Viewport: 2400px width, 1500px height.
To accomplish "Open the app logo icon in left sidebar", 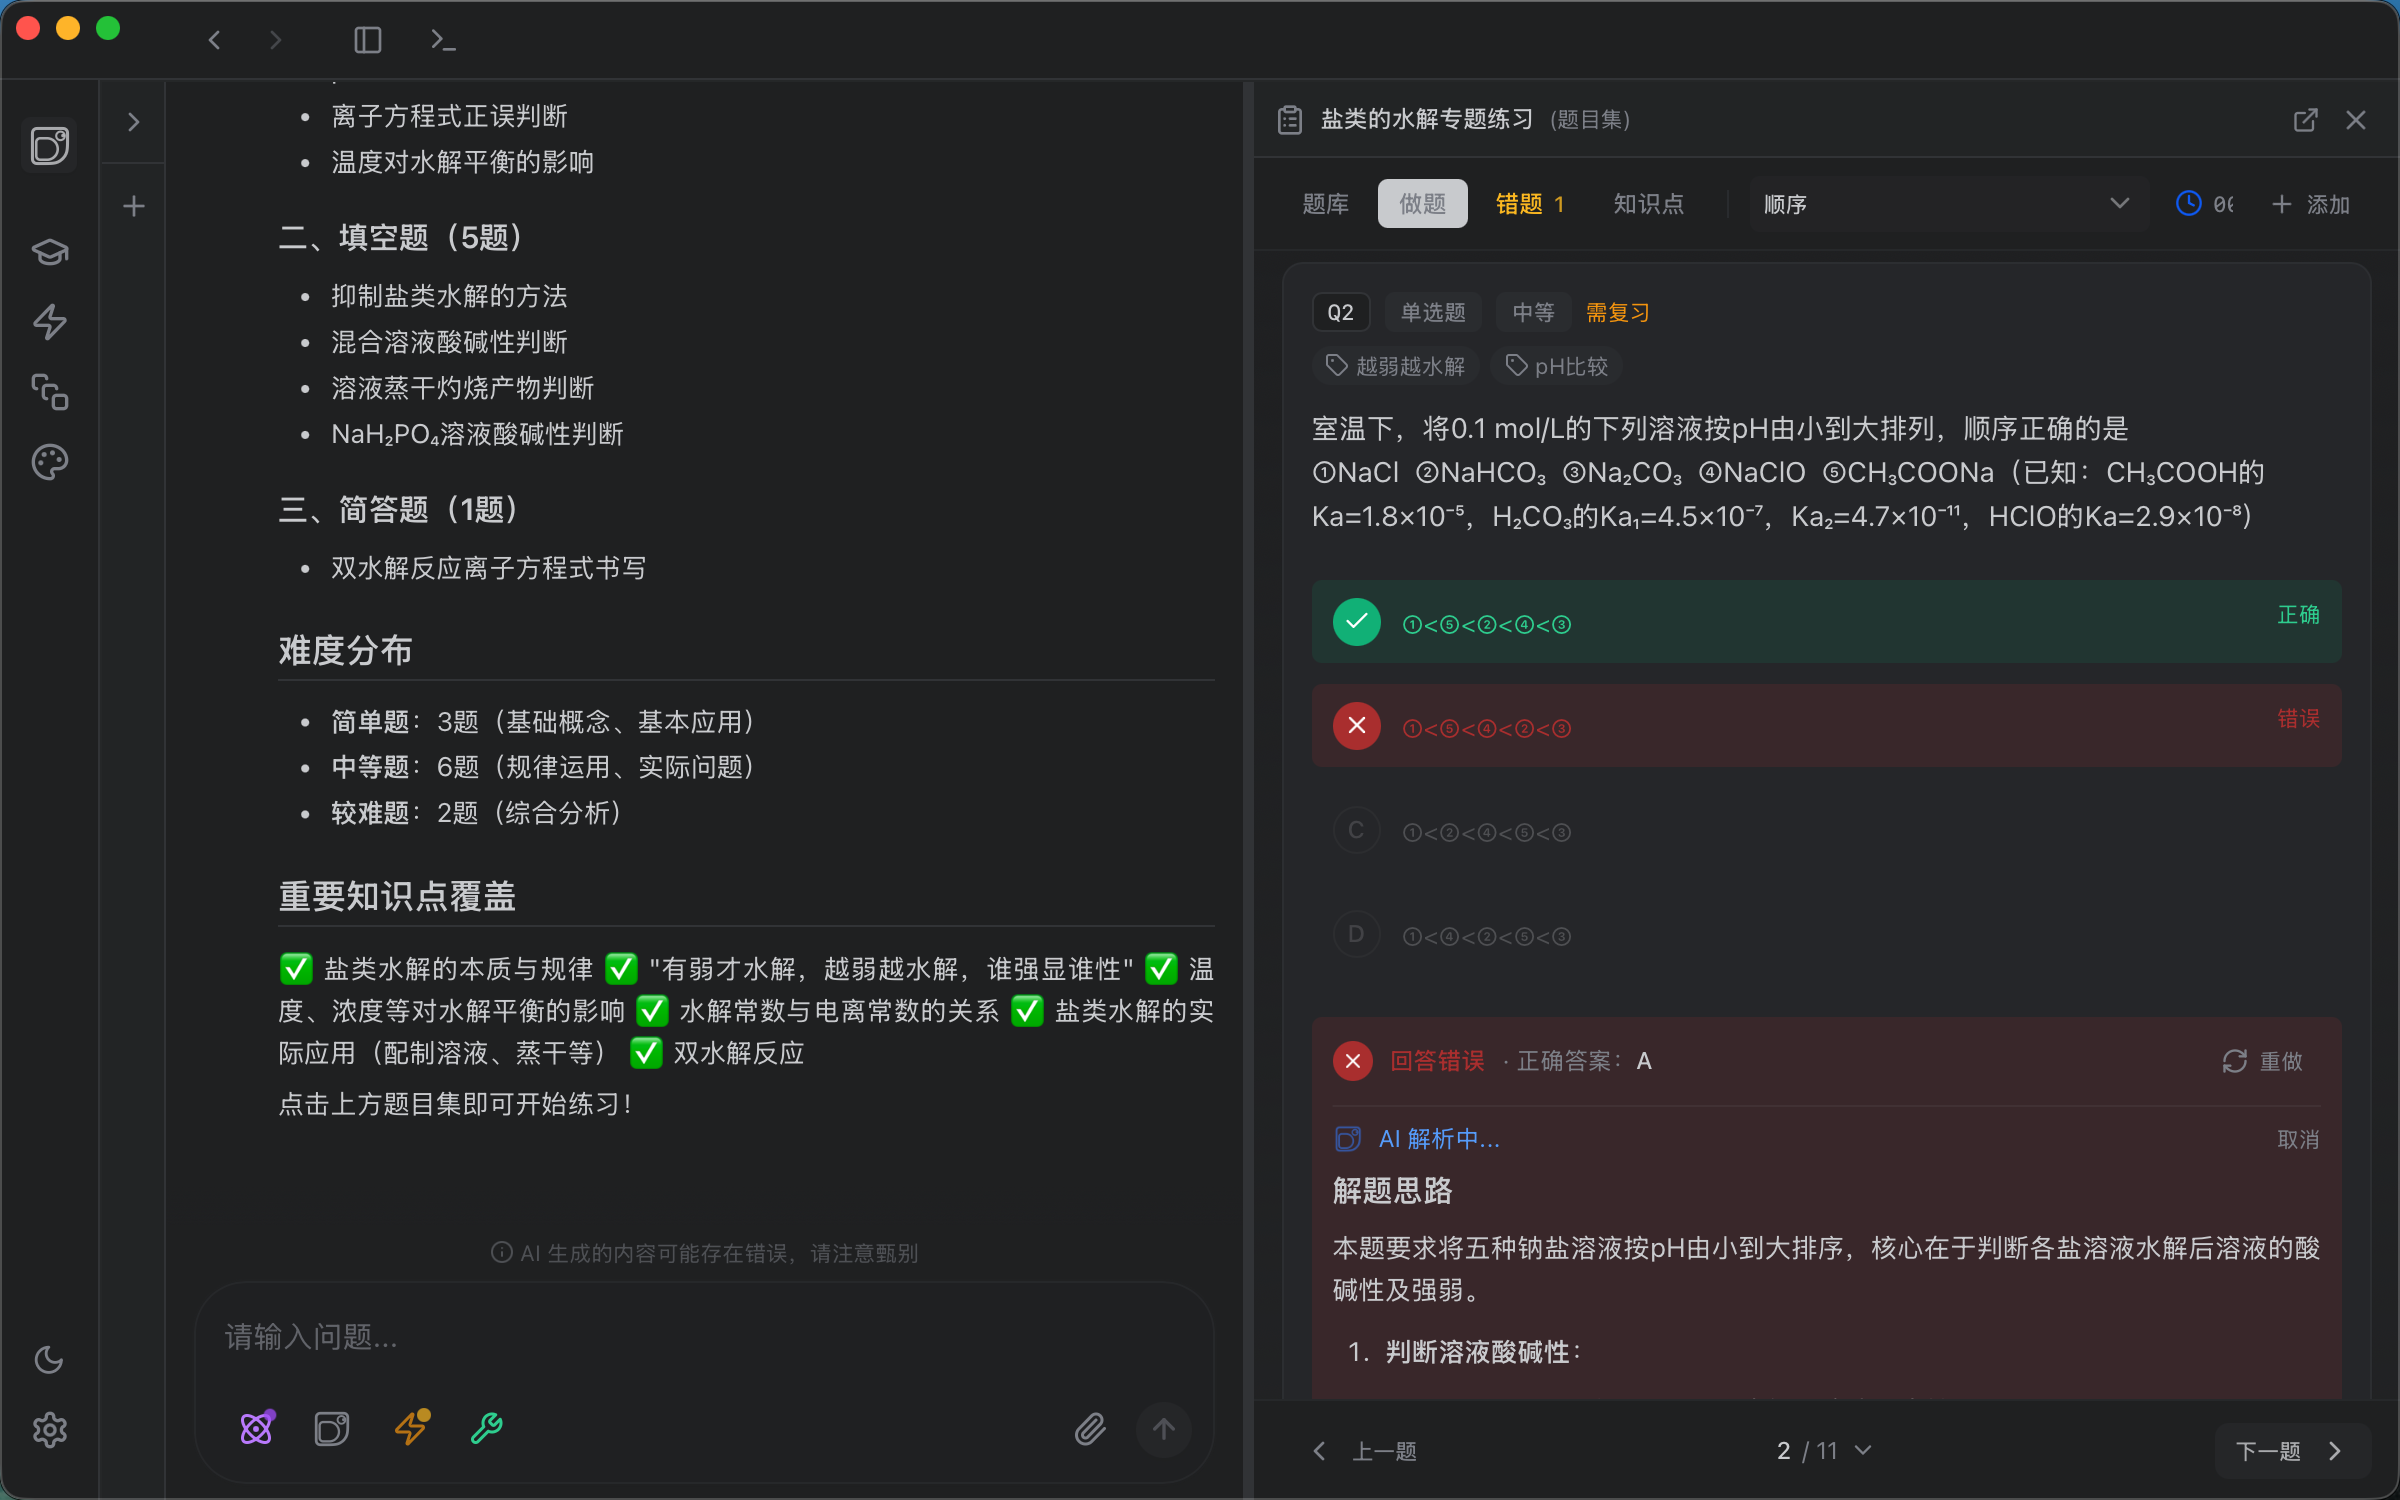I will (50, 145).
